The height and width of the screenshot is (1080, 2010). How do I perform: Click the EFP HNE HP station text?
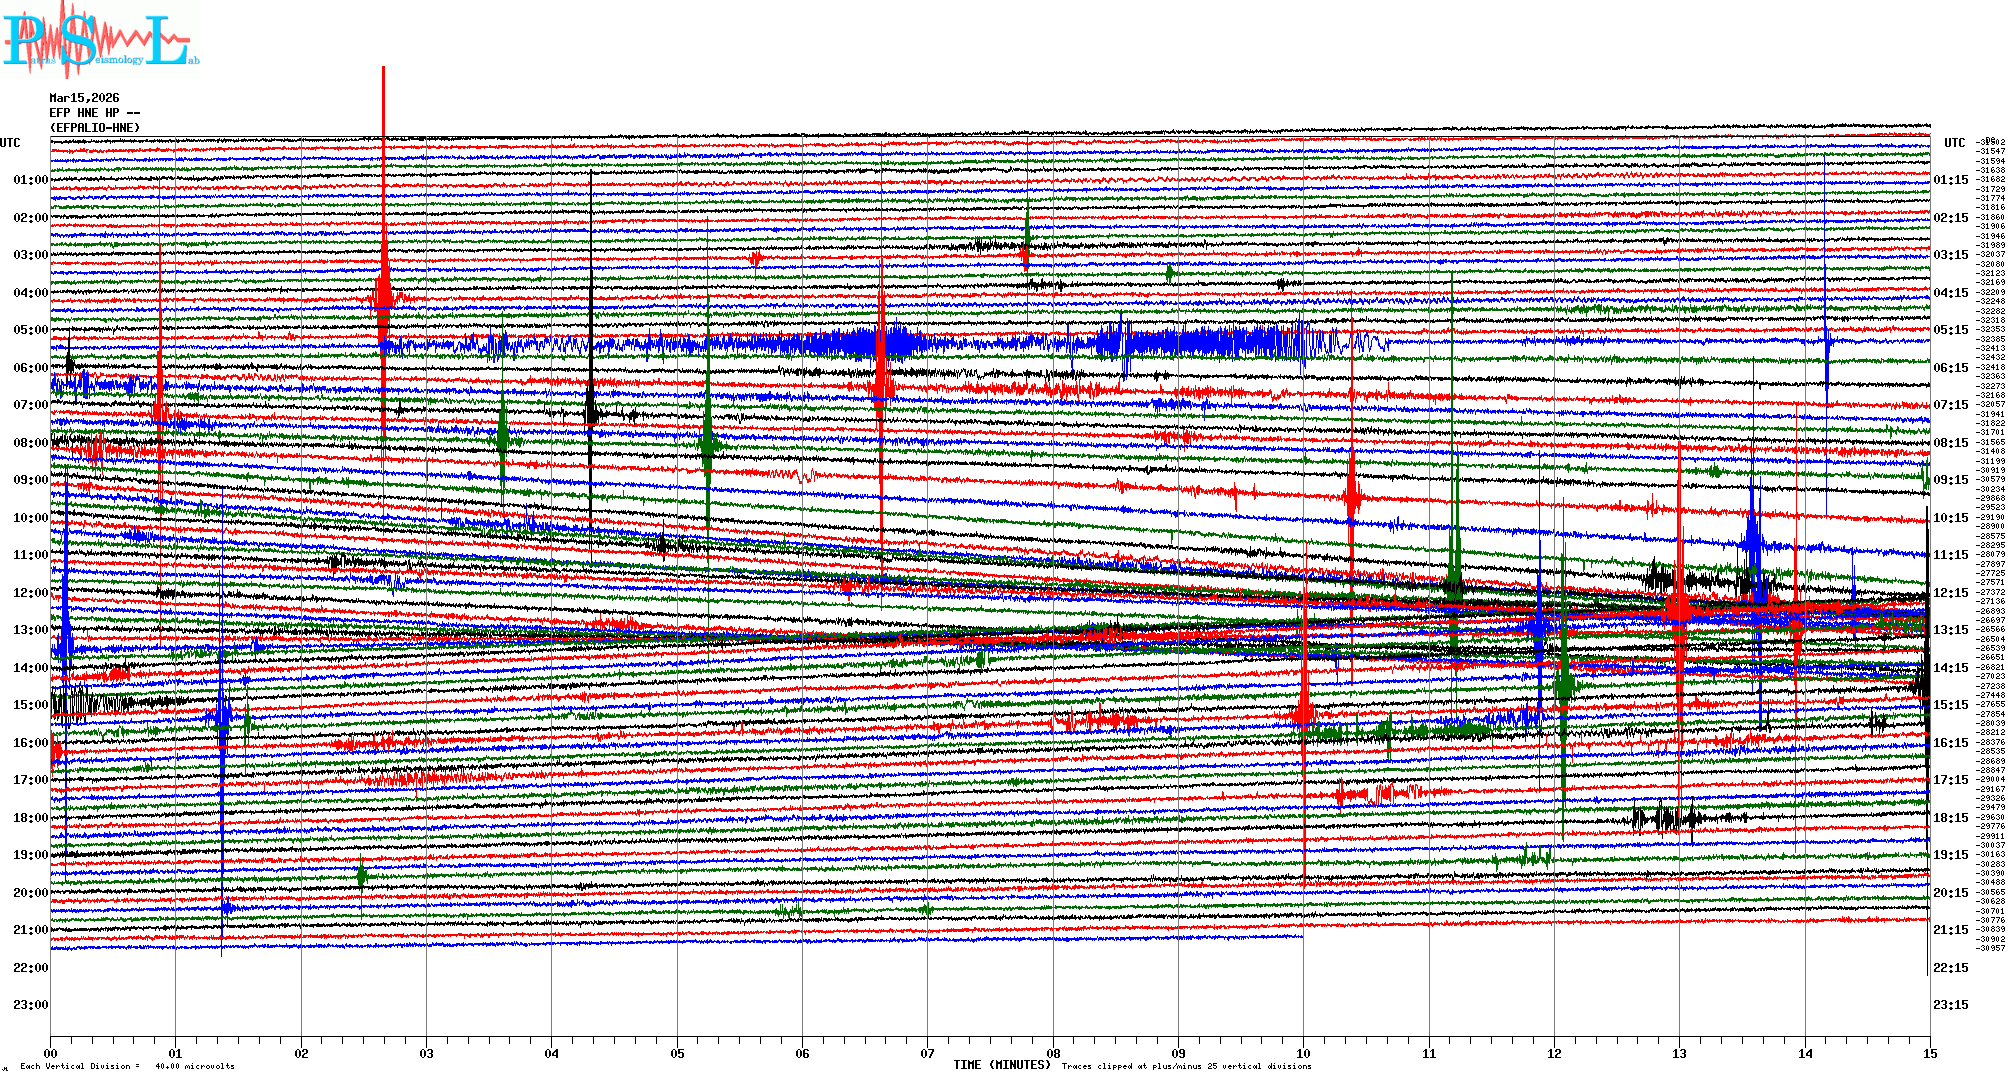tap(94, 113)
